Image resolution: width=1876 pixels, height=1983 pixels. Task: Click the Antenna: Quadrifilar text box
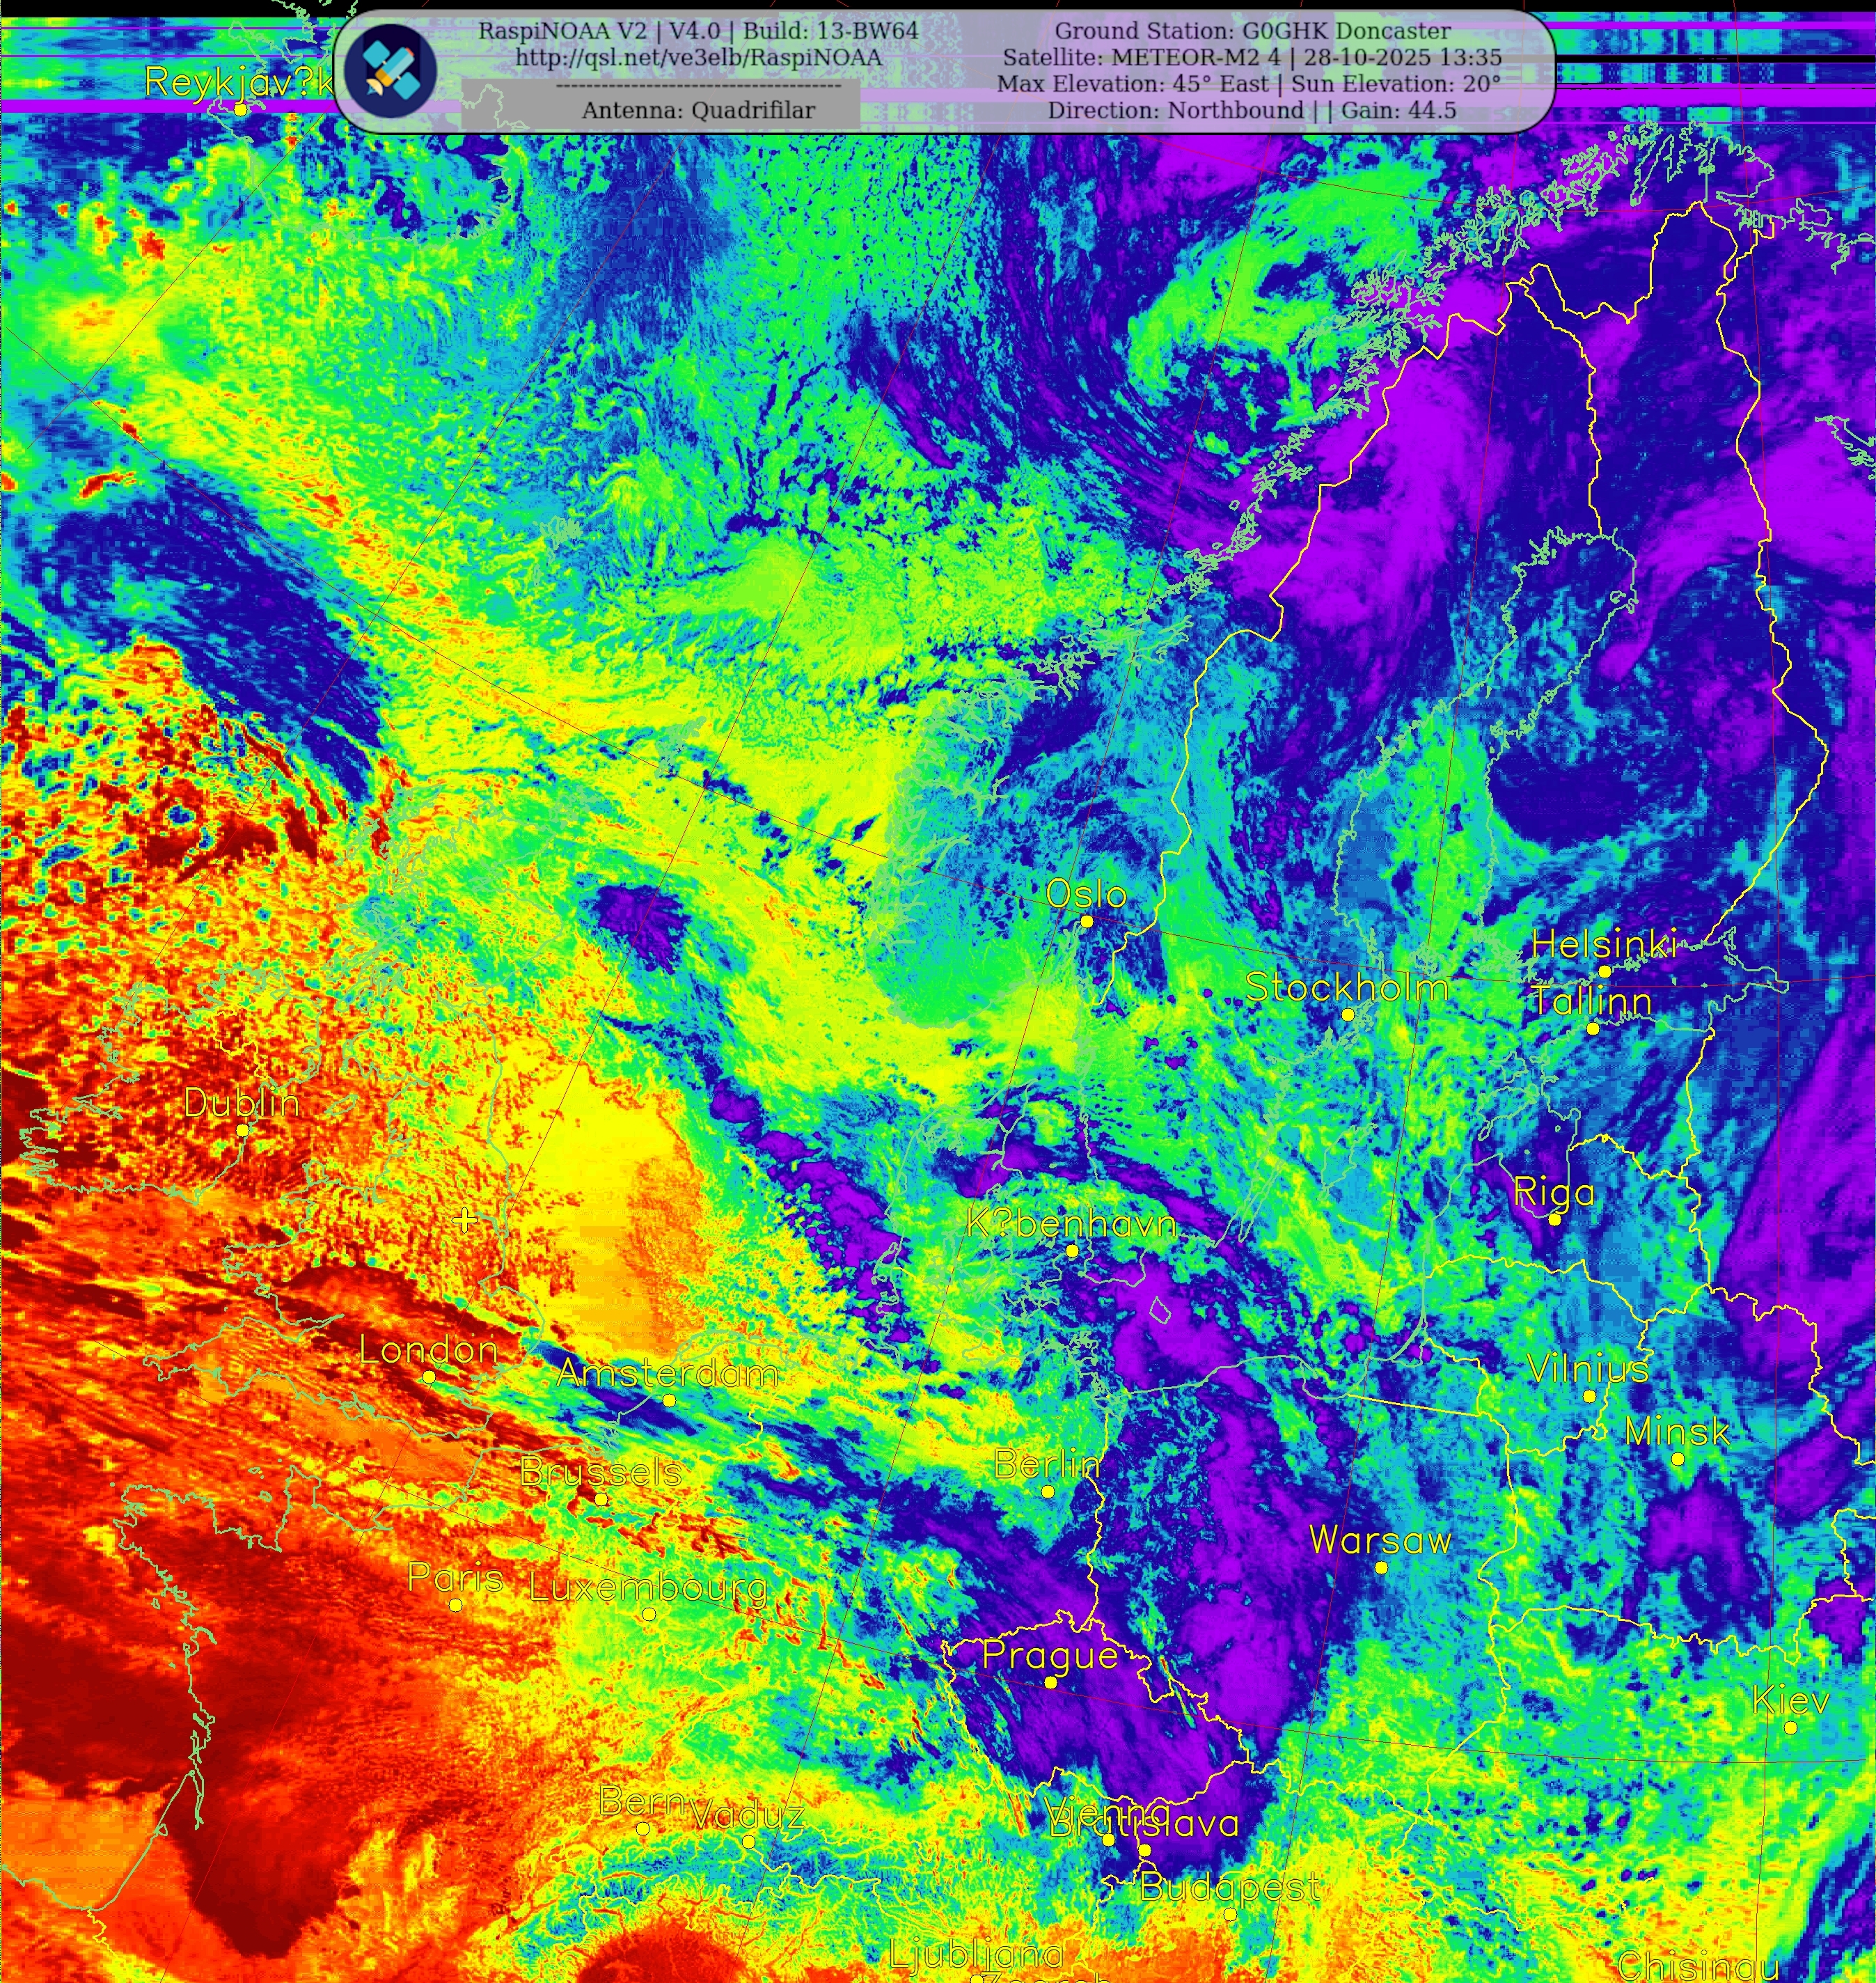pyautogui.click(x=698, y=110)
